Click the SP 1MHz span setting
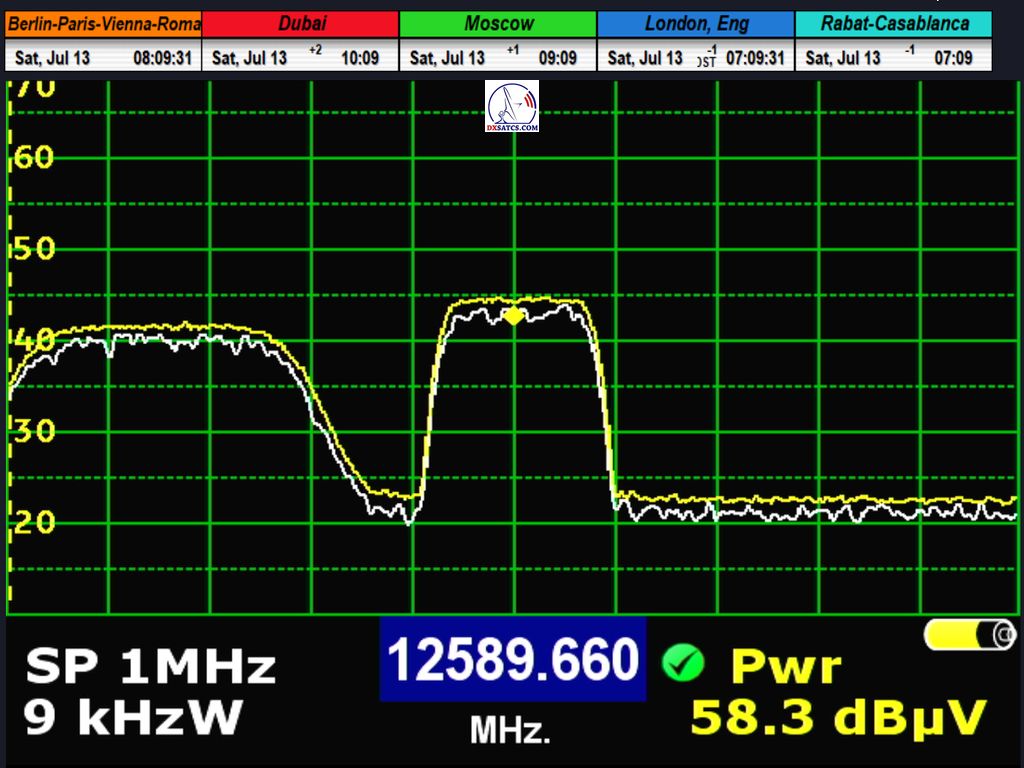1024x768 pixels. click(150, 666)
